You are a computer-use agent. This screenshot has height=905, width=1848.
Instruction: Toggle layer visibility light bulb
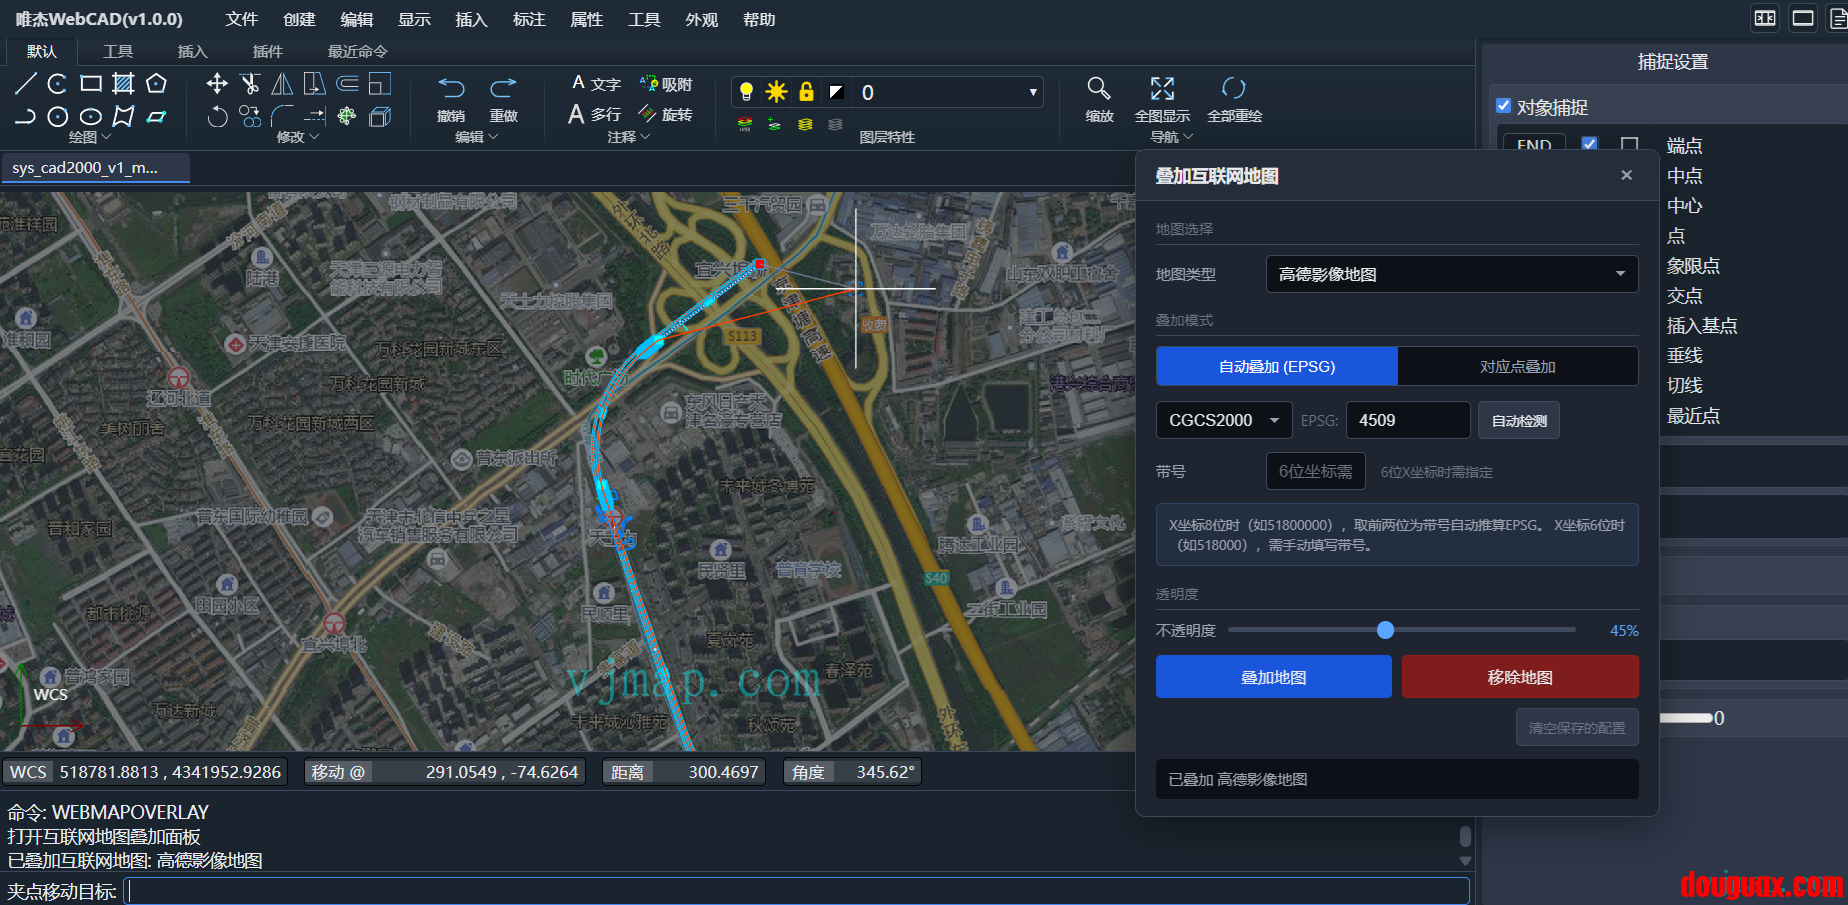746,92
